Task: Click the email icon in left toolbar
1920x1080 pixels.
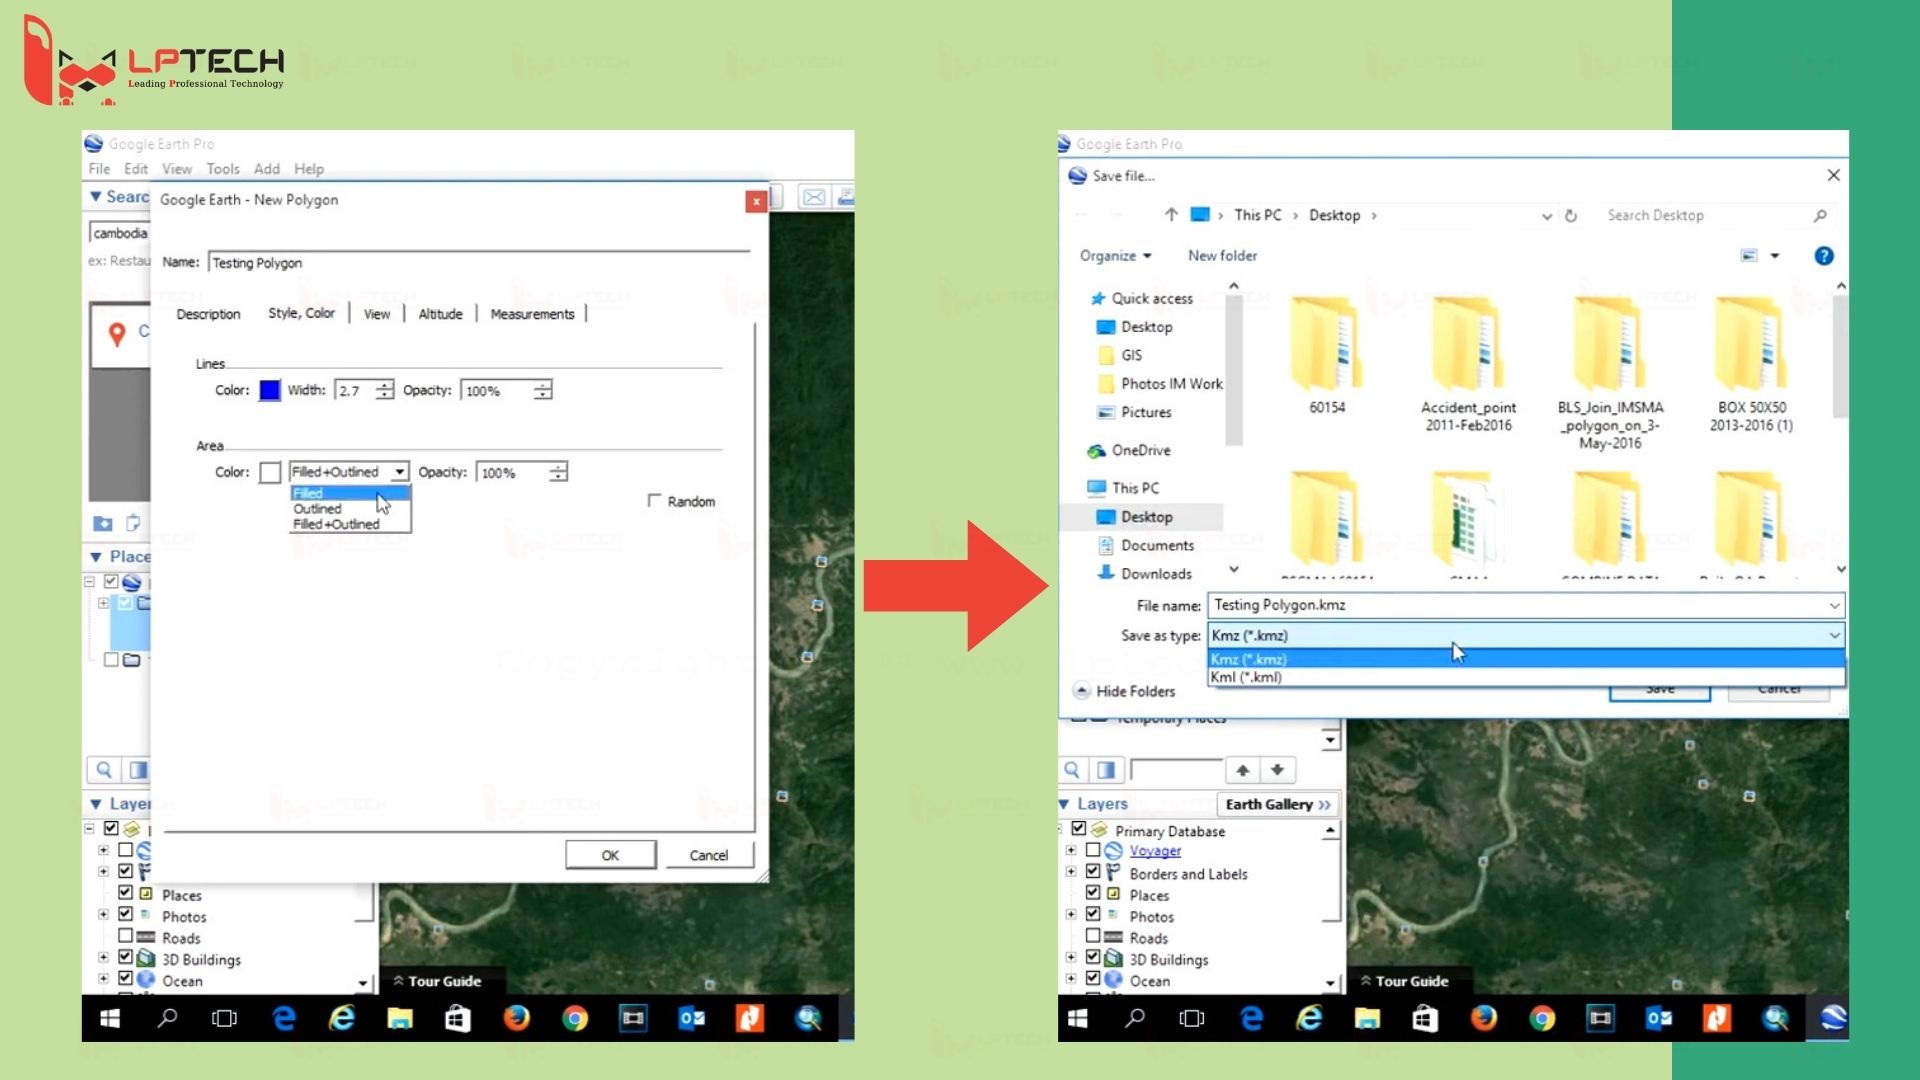Action: 814,197
